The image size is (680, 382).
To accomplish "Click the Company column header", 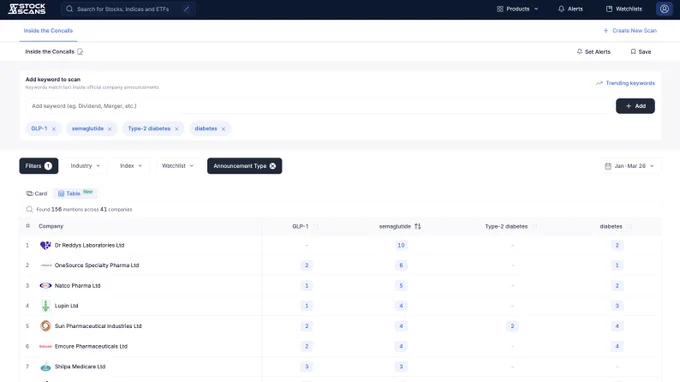I will point(51,226).
